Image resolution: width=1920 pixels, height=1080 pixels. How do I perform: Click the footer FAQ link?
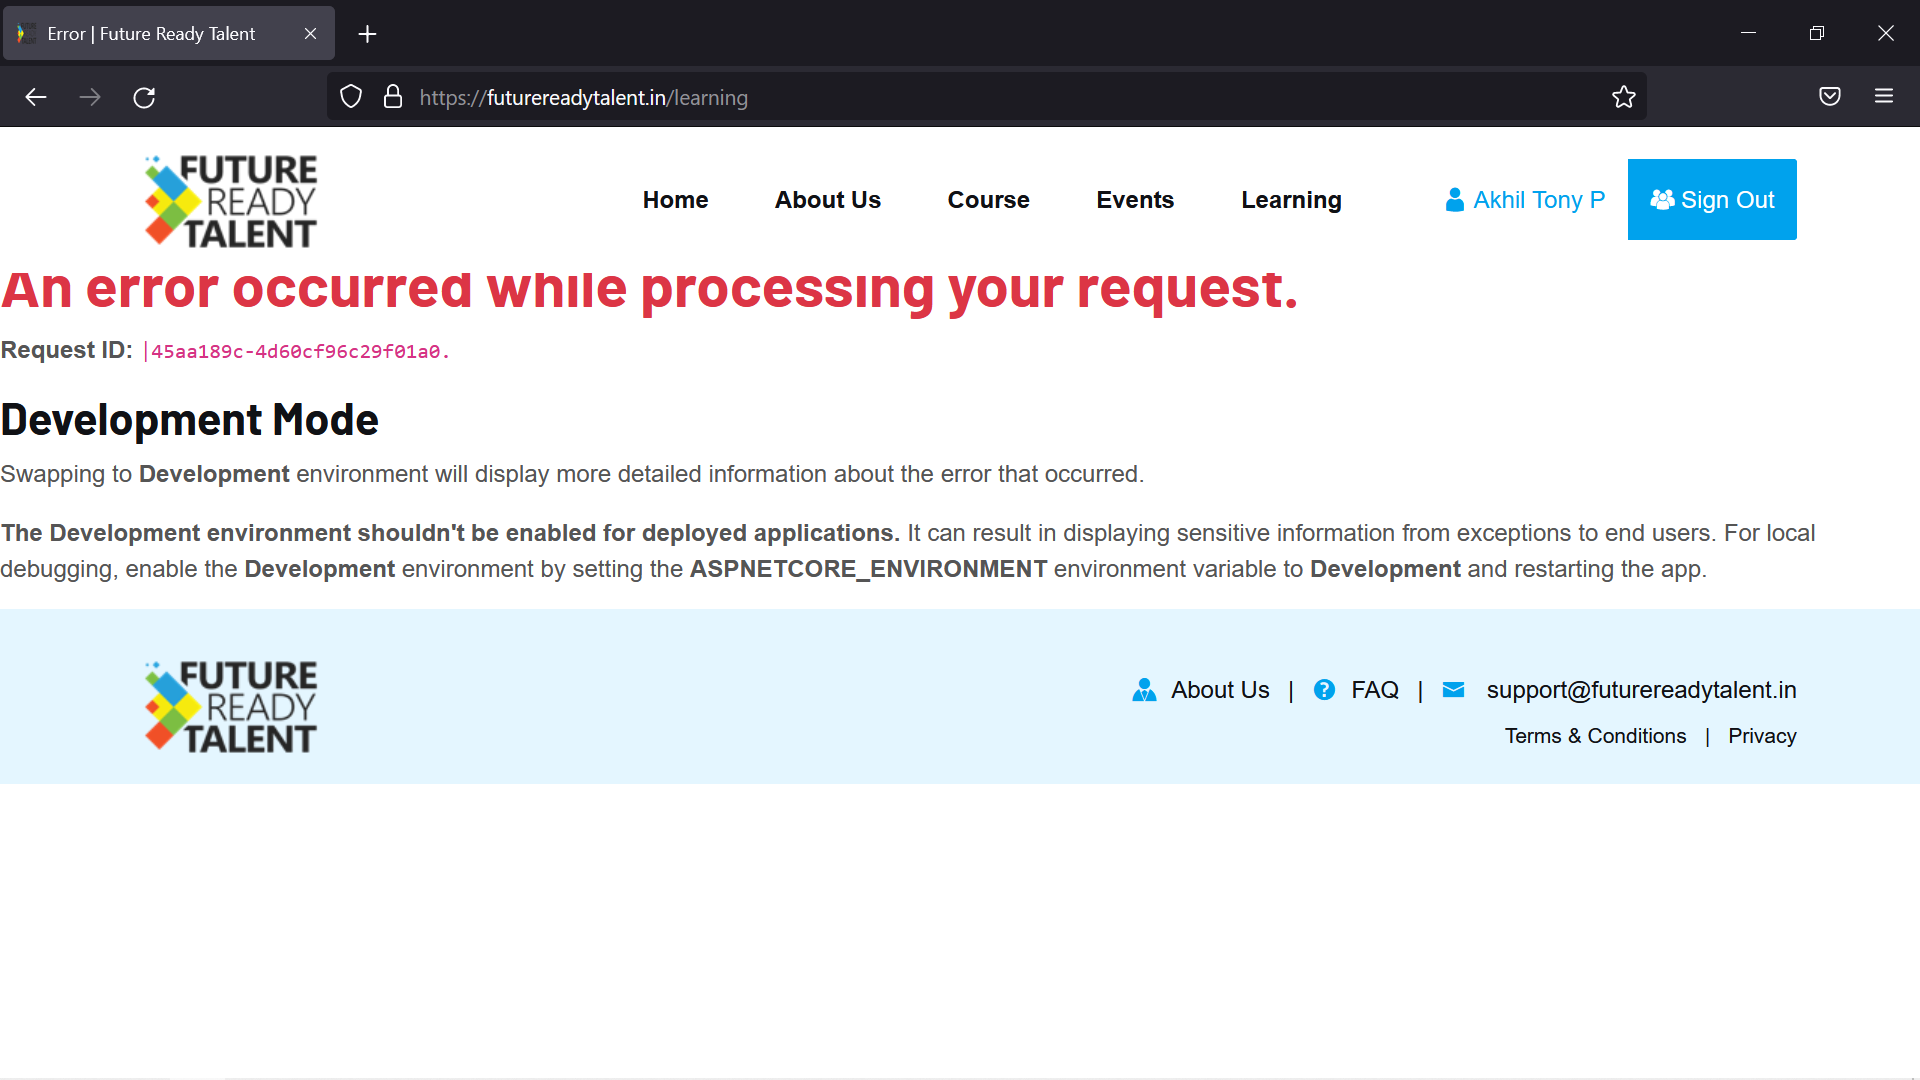tap(1374, 690)
